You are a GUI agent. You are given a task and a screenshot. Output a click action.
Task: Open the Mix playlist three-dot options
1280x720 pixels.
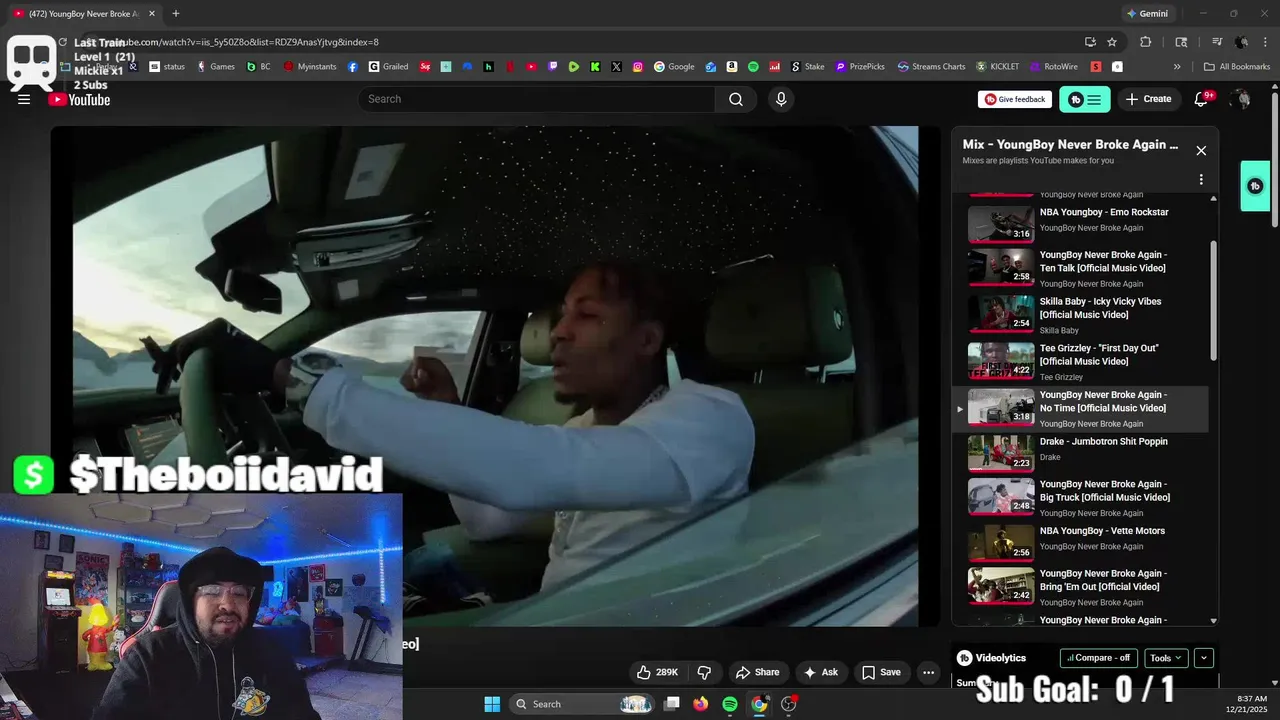click(x=1201, y=180)
